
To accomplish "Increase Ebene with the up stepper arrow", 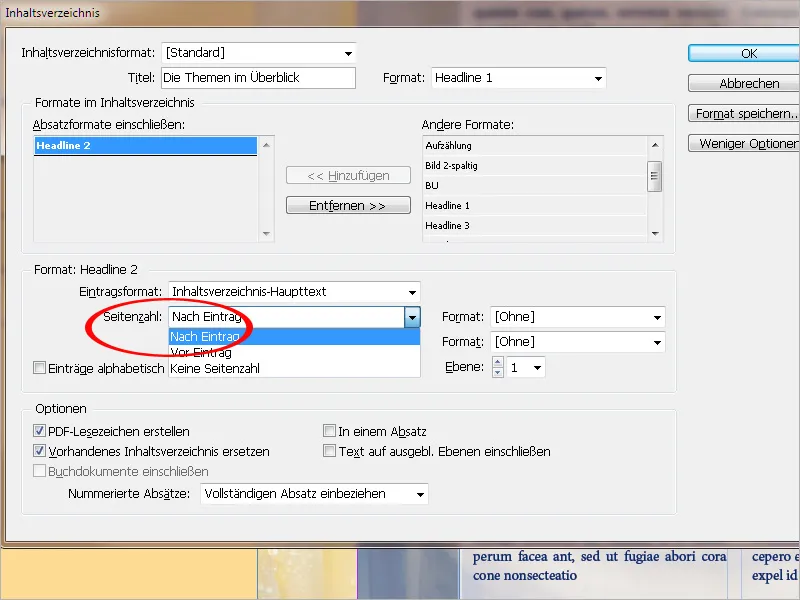I will point(497,362).
